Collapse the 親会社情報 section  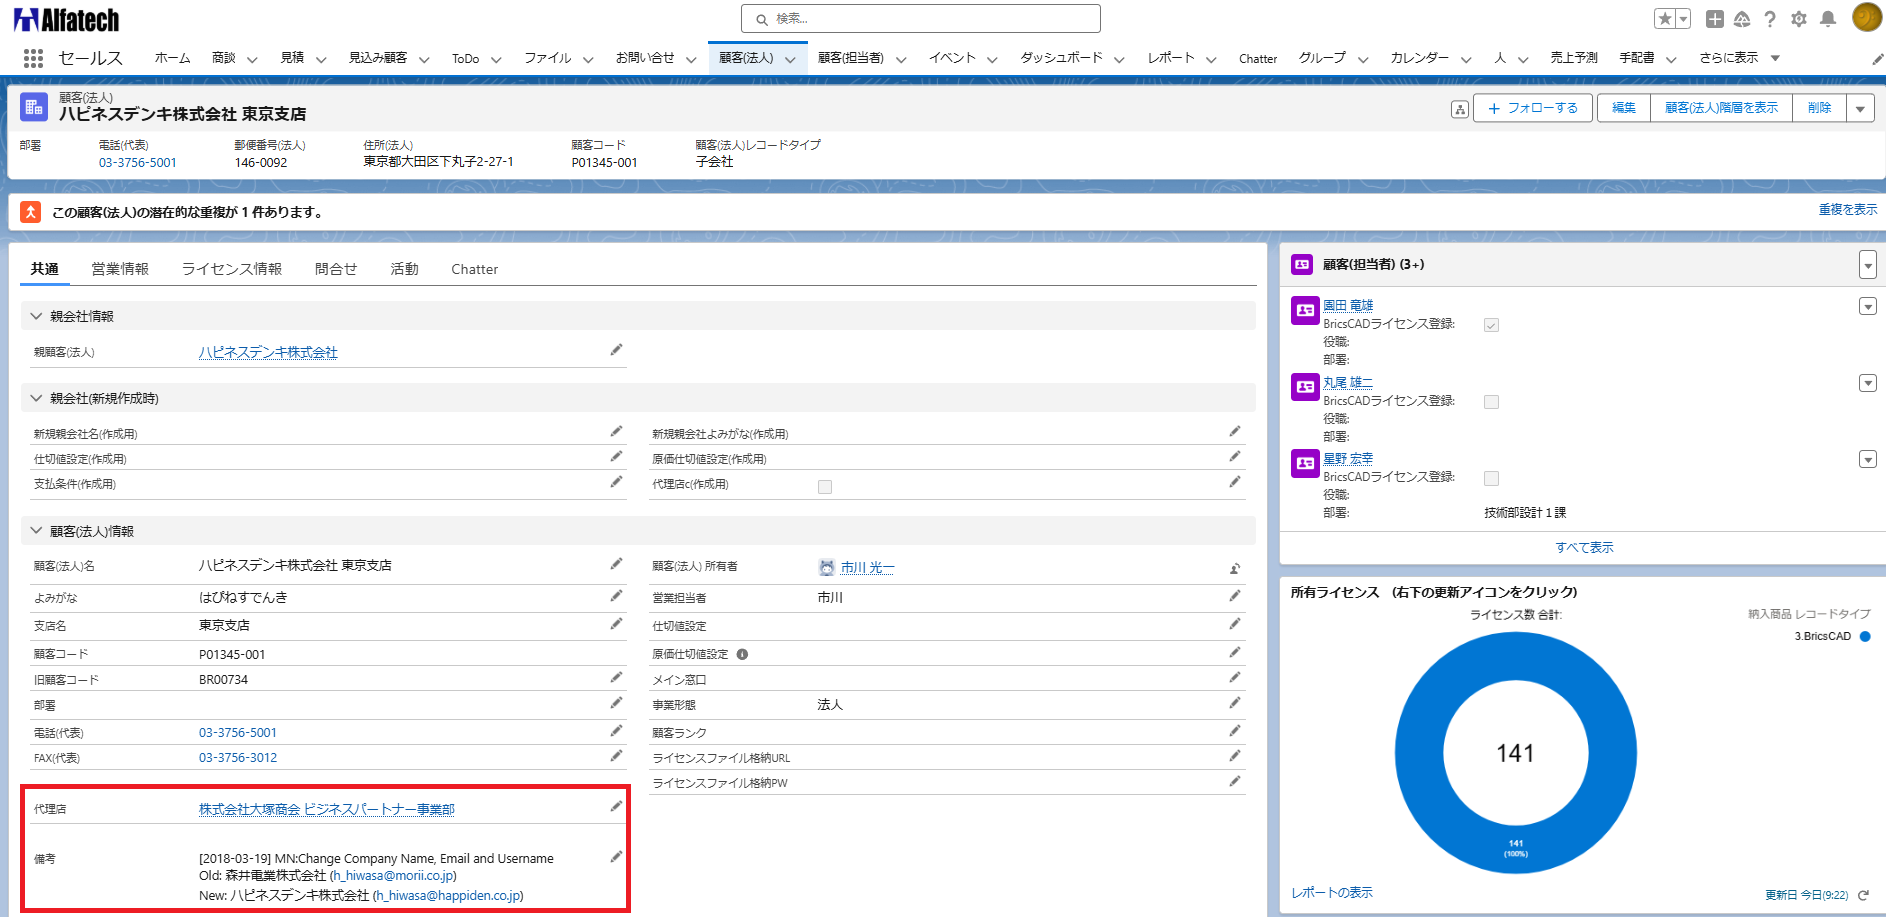[x=36, y=316]
